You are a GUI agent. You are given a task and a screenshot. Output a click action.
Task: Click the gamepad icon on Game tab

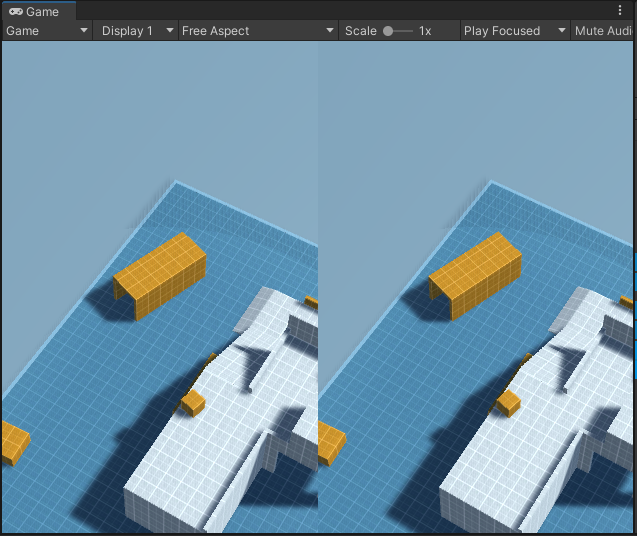tap(16, 12)
